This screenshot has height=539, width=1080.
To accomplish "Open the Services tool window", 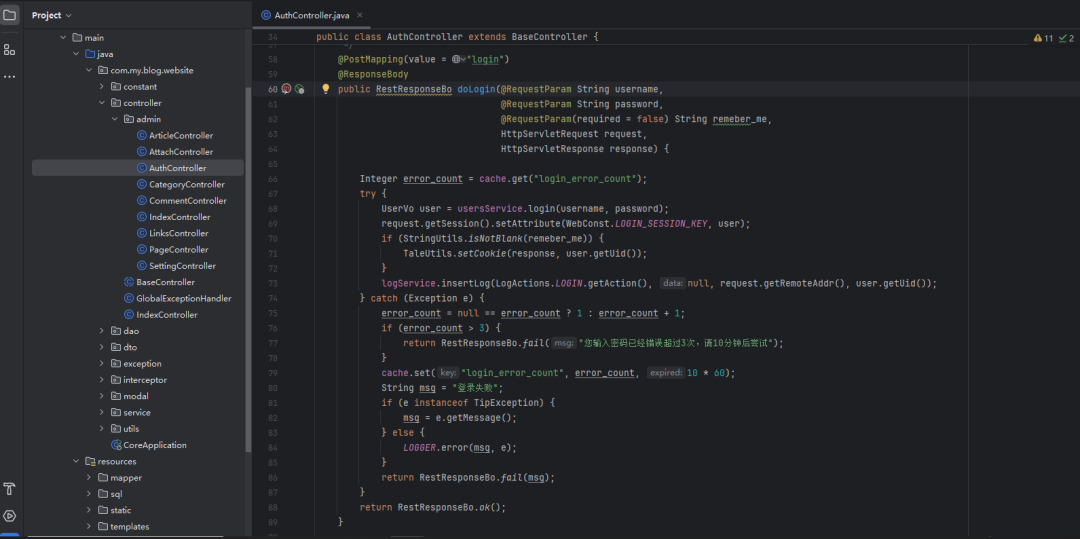I will 10,516.
